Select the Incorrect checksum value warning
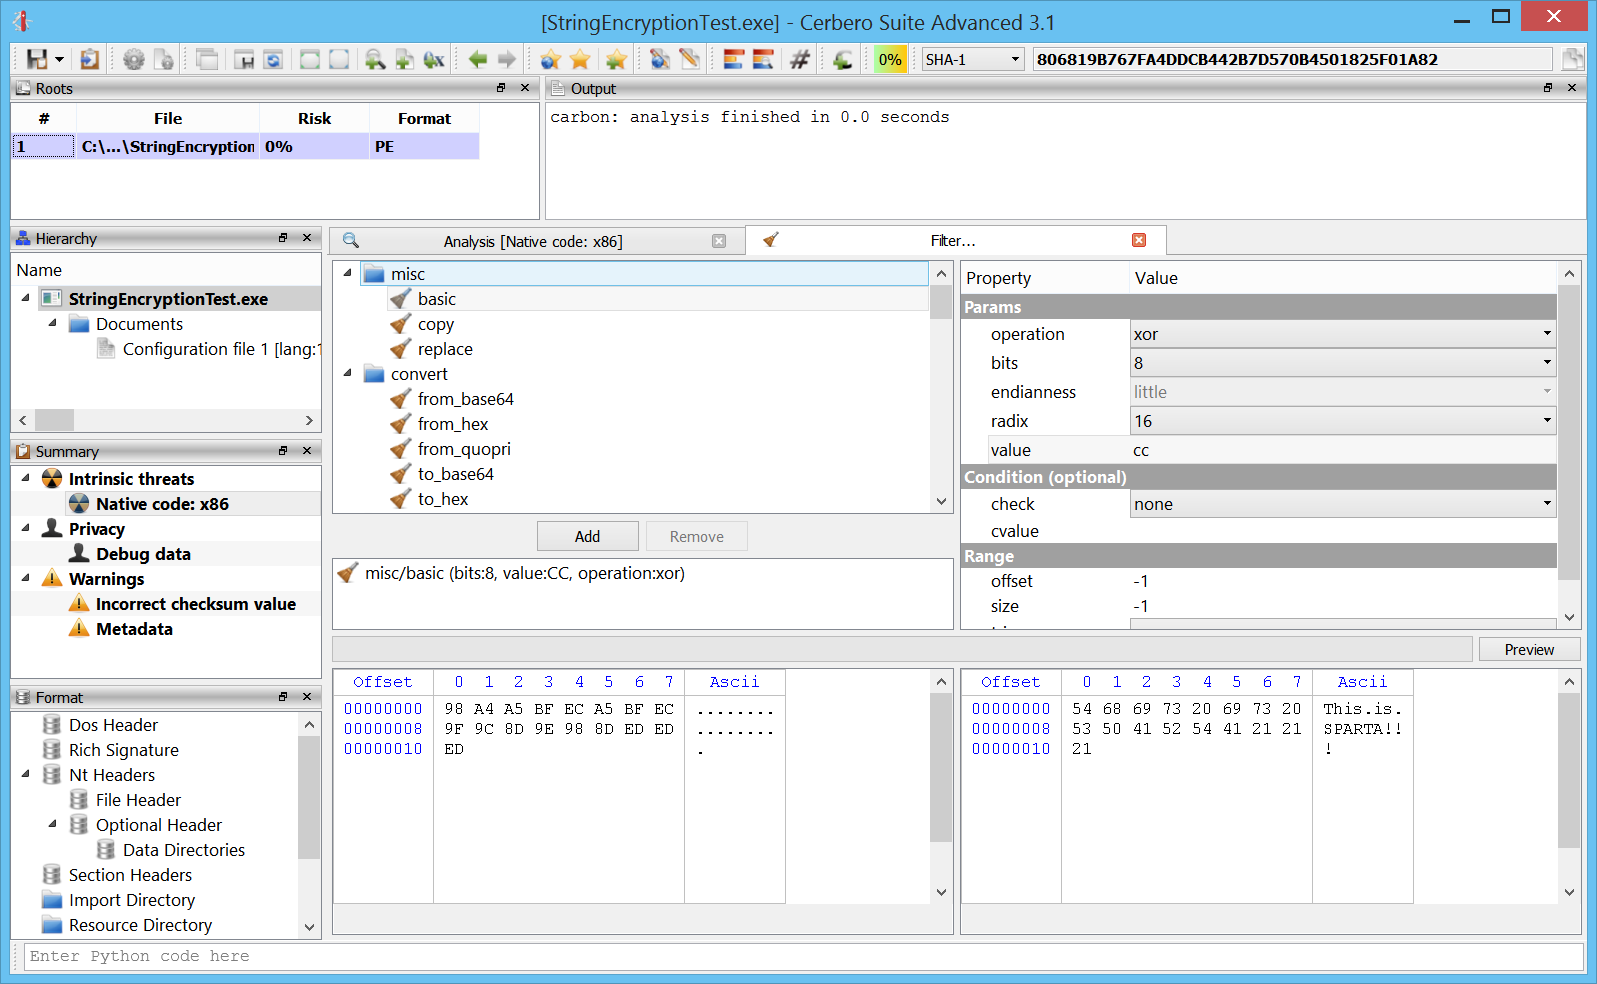 (x=195, y=604)
